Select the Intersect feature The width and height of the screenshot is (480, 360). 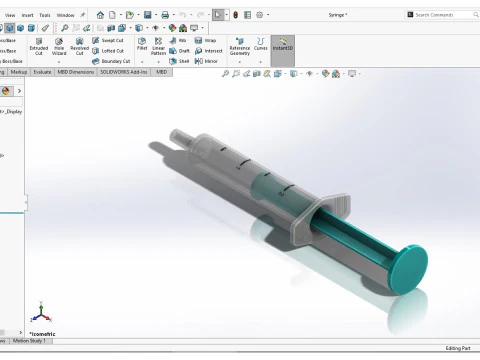click(x=208, y=51)
